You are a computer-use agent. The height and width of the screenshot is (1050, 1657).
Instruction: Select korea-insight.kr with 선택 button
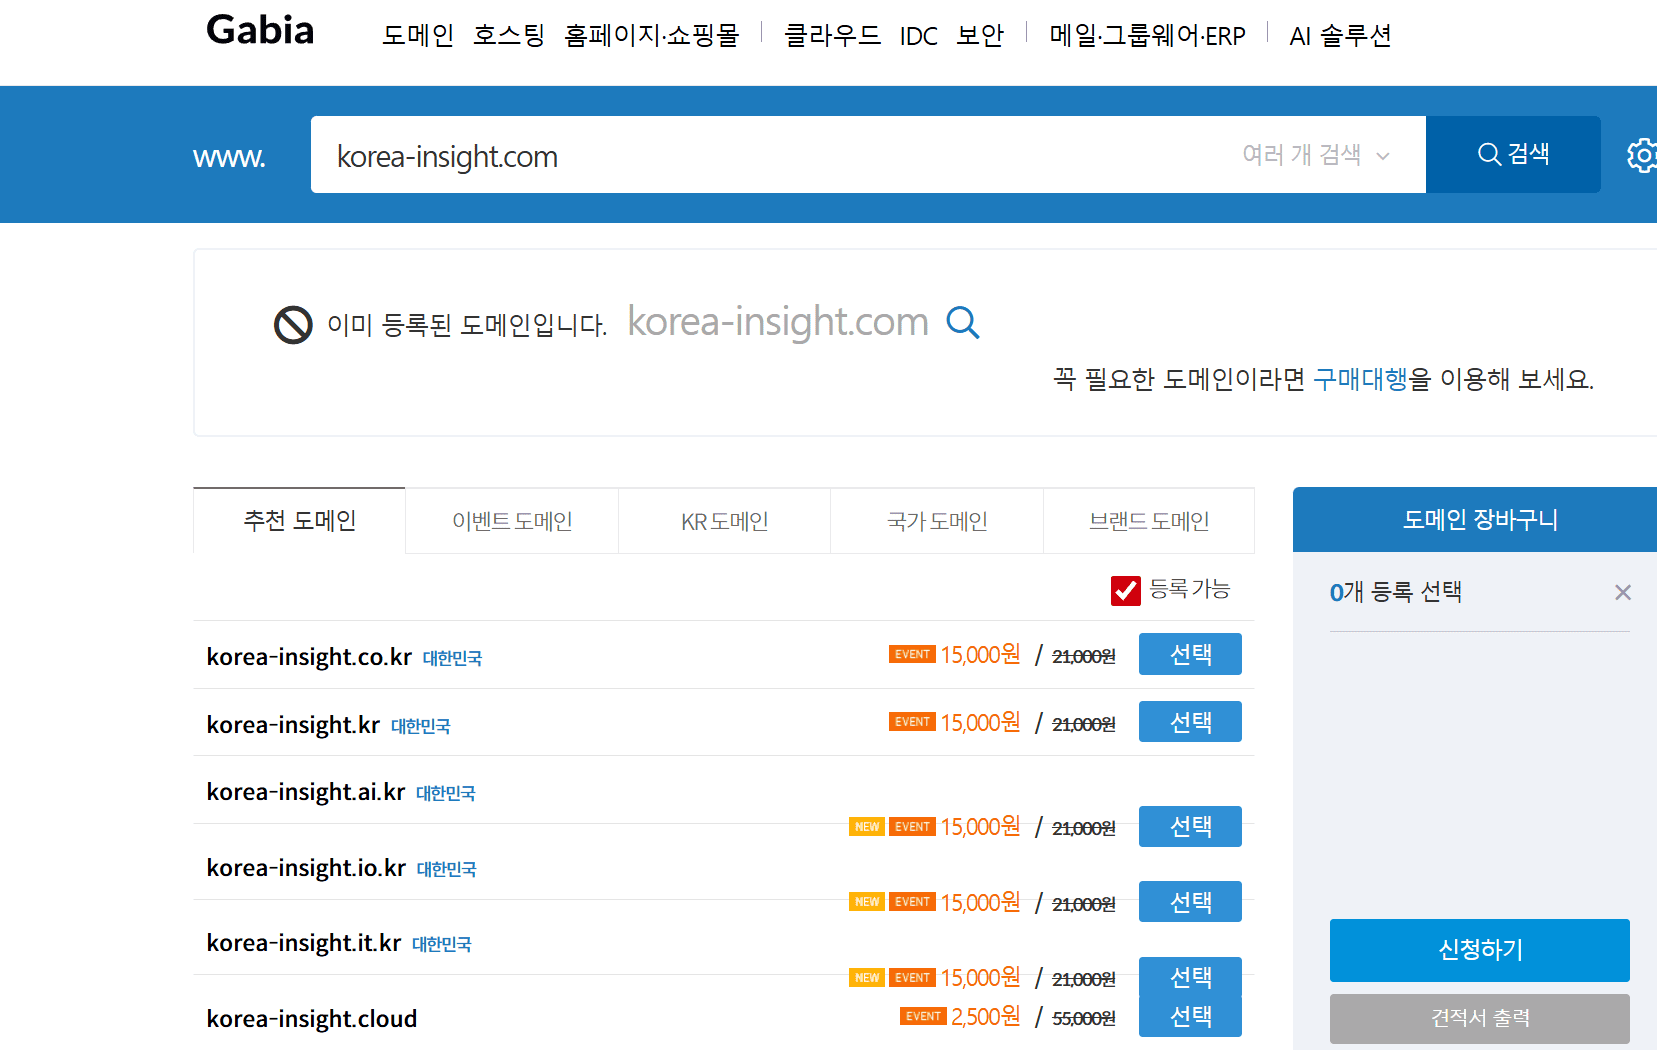(1190, 721)
